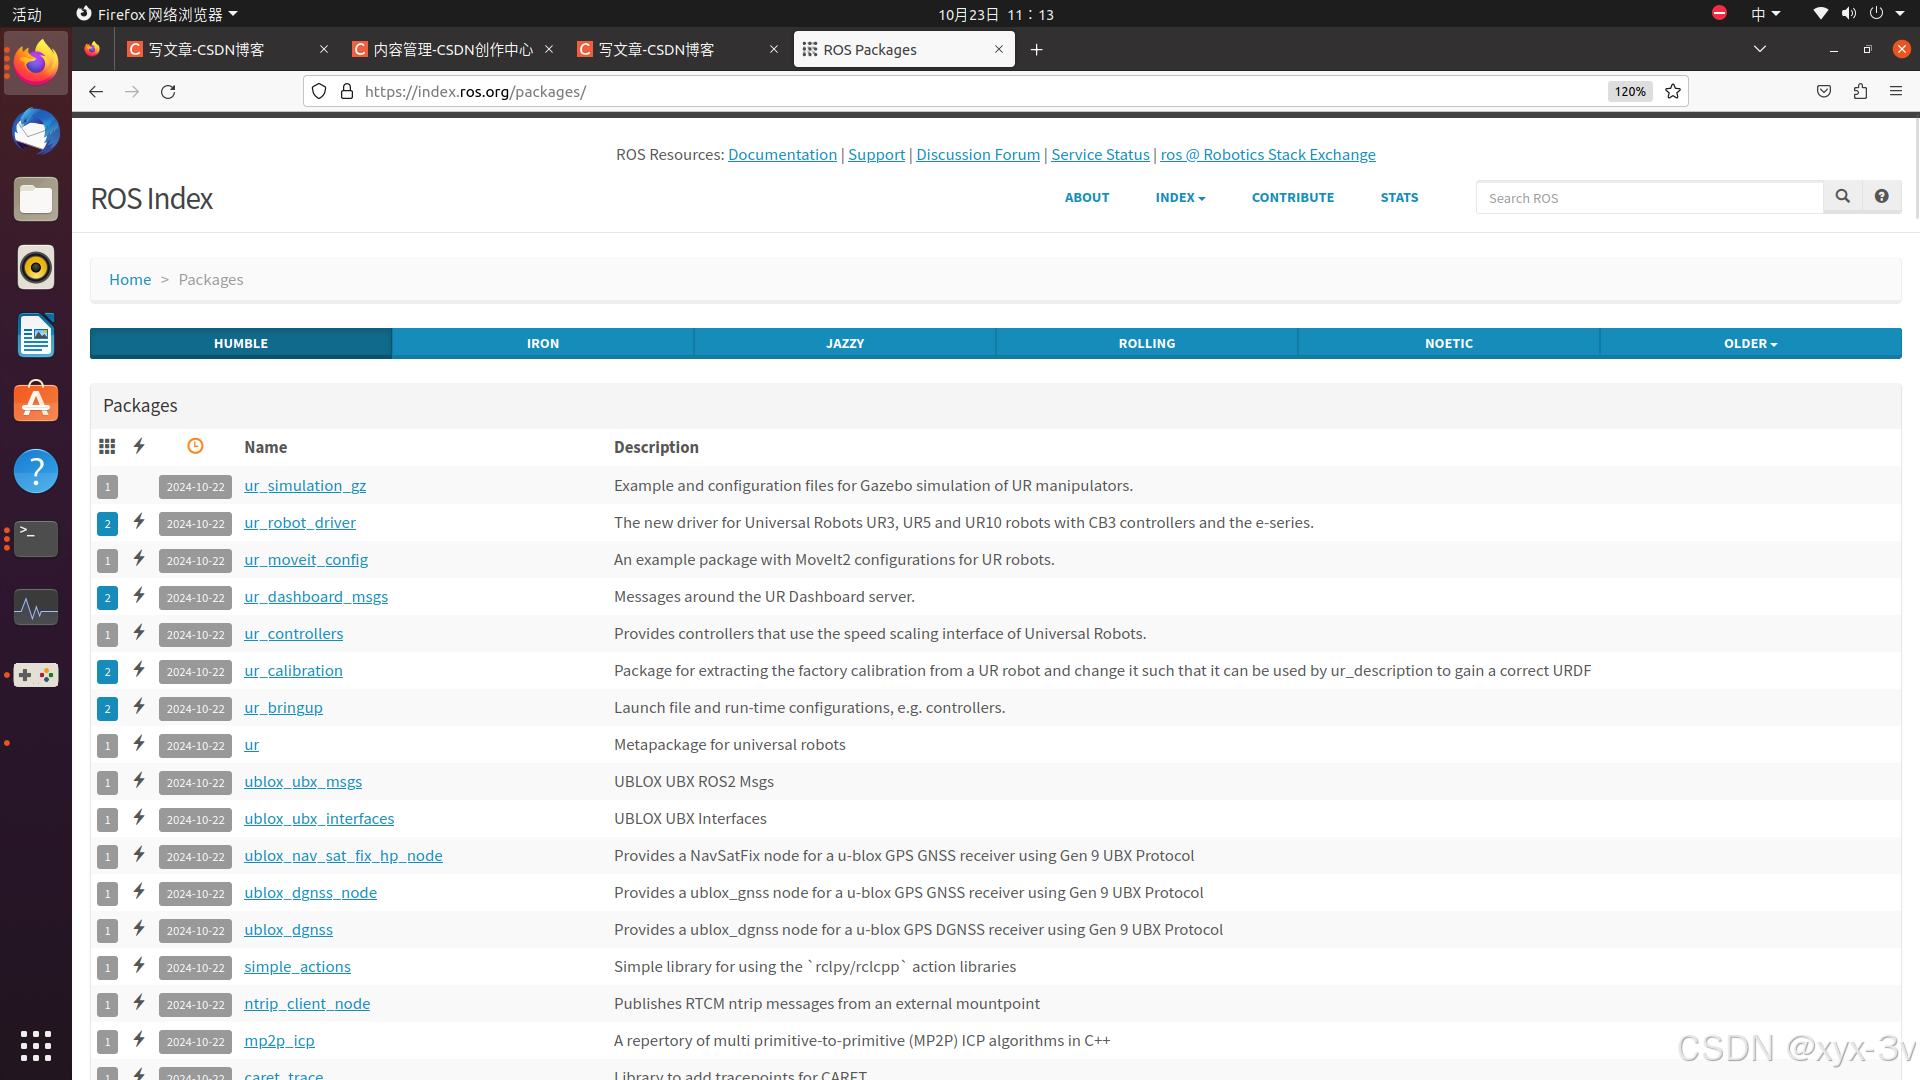The height and width of the screenshot is (1080, 1920).
Task: Open the ur_robot_driver package link
Action: [x=300, y=522]
